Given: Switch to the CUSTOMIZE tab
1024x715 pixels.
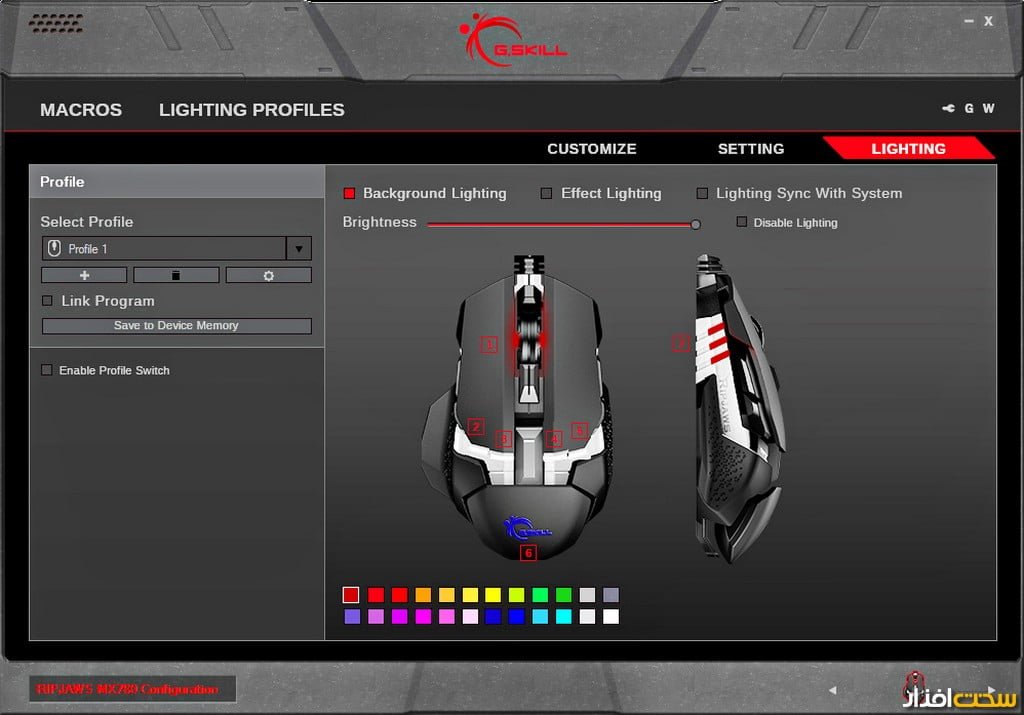Looking at the screenshot, I should point(591,149).
